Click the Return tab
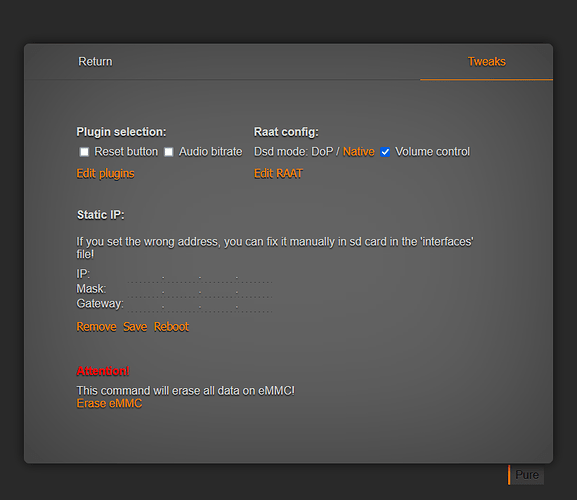The width and height of the screenshot is (577, 500). click(x=95, y=61)
